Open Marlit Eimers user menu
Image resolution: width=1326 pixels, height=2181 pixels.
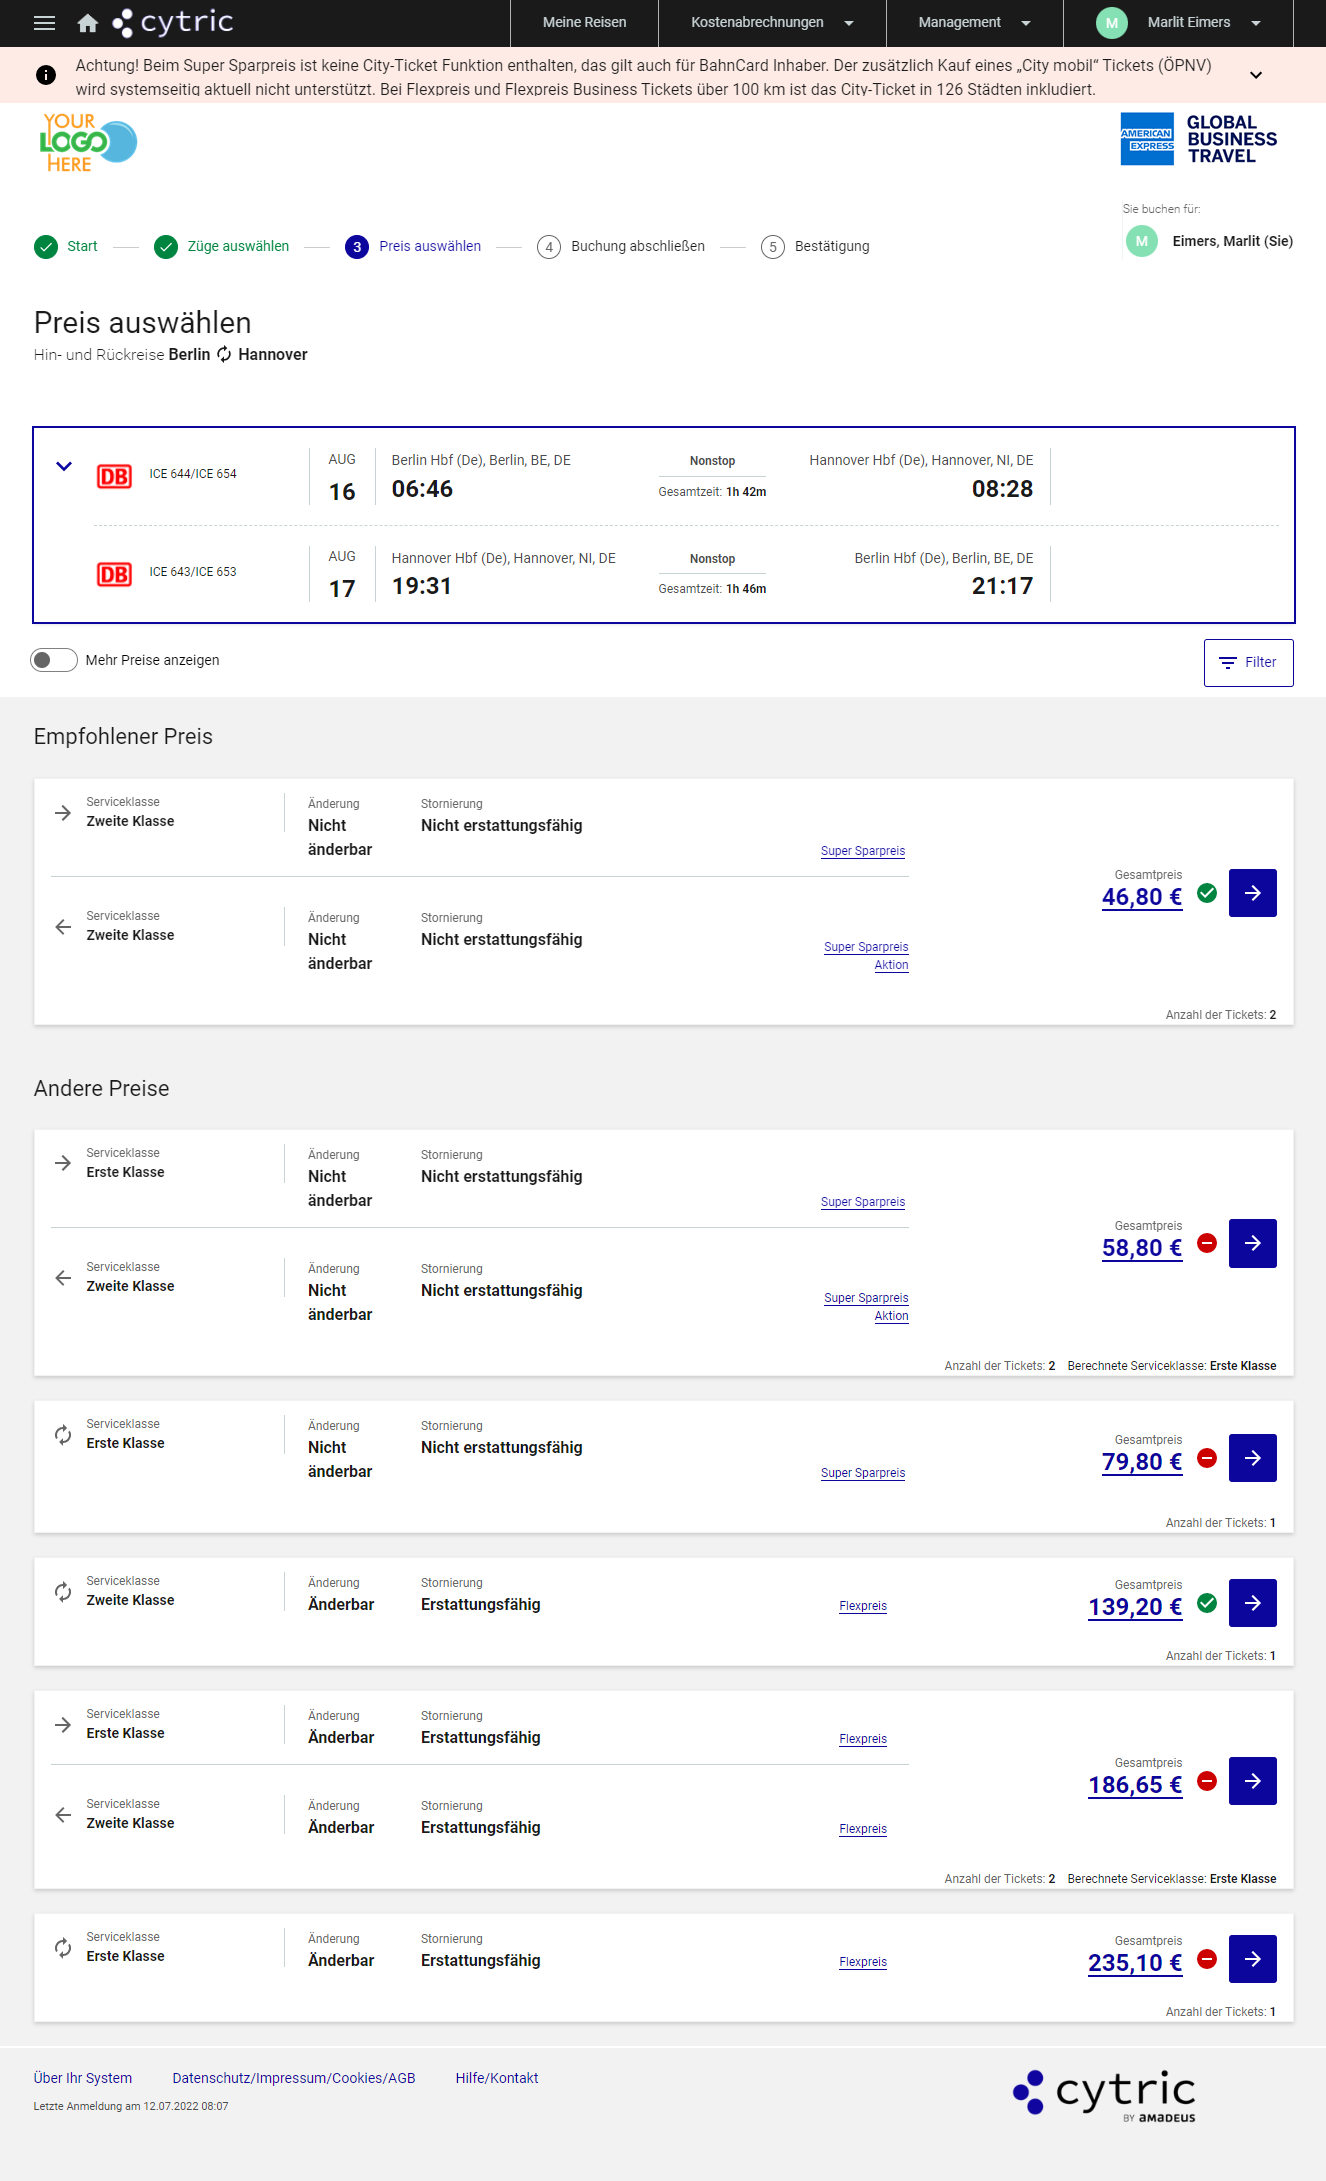click(1178, 23)
